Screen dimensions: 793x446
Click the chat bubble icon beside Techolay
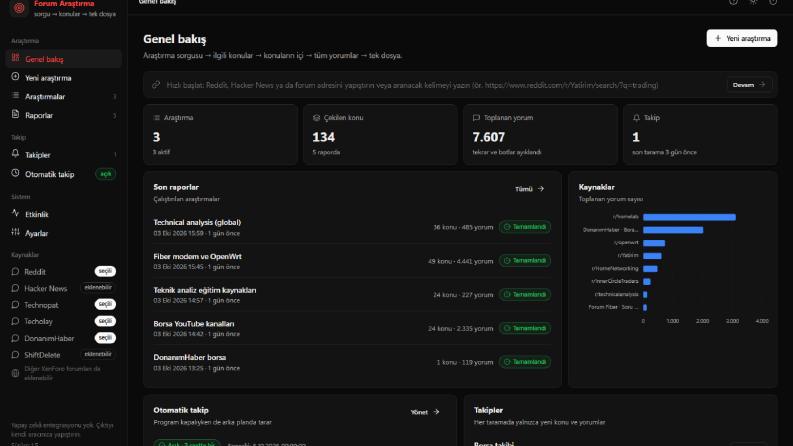[x=15, y=321]
